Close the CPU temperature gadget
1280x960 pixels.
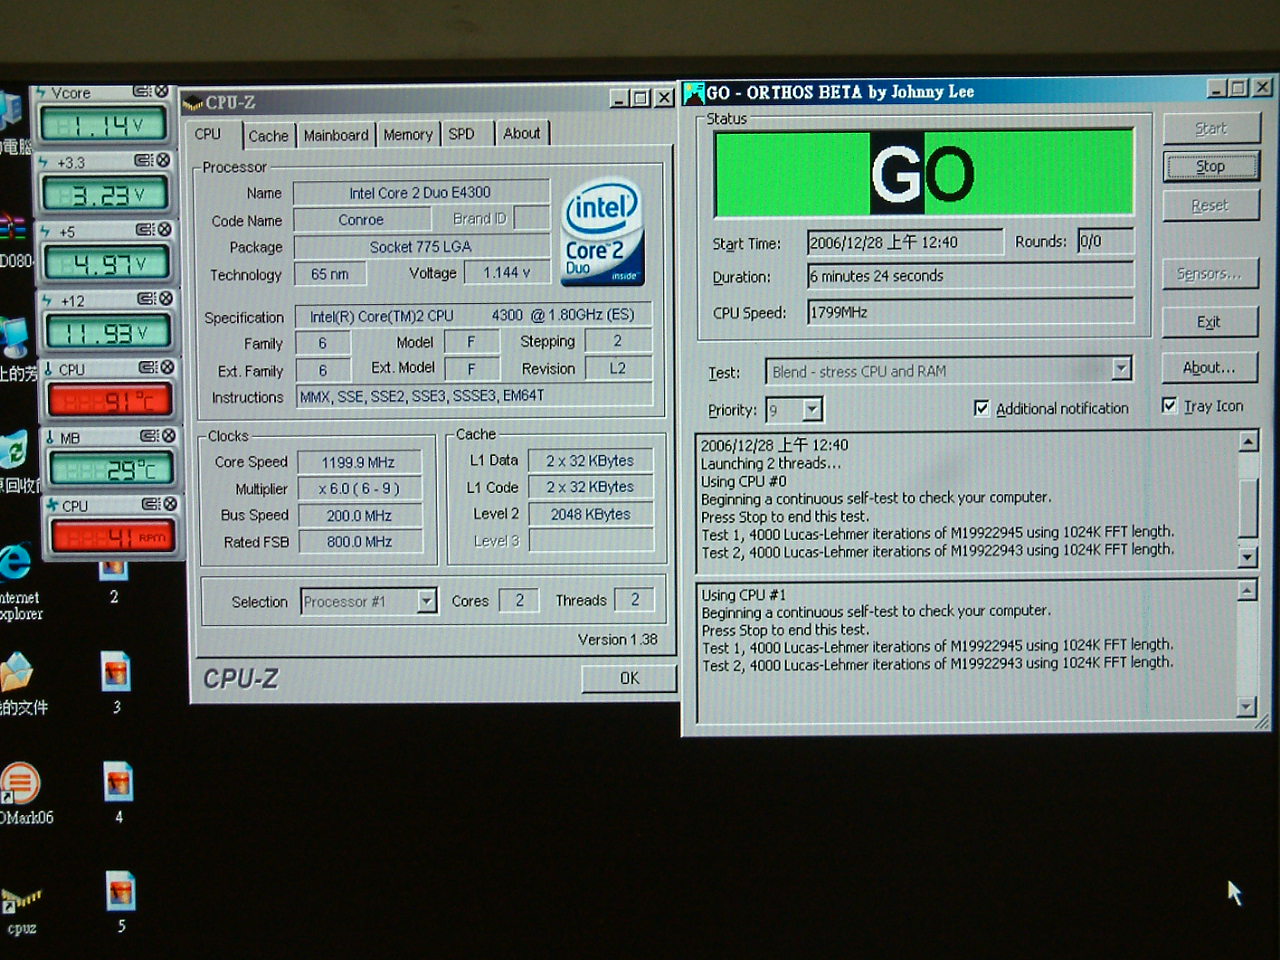(x=167, y=367)
